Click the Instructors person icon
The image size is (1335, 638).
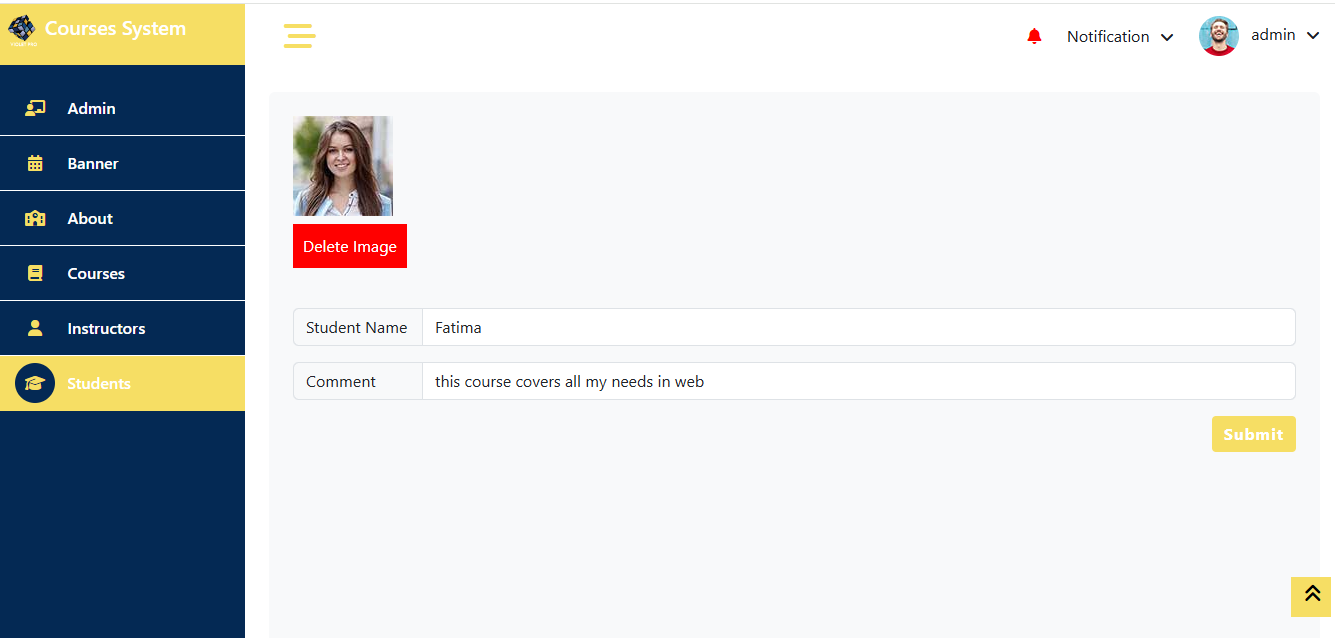click(35, 328)
